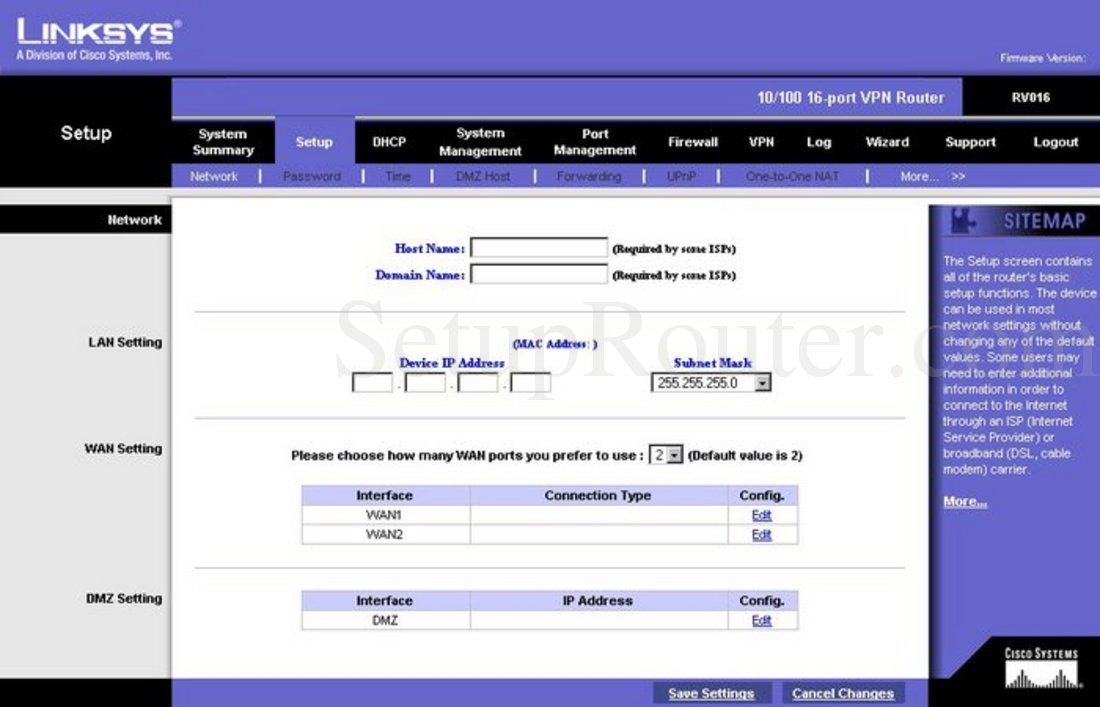Edit the DMZ interface configuration
Viewport: 1100px width, 707px height.
point(761,621)
